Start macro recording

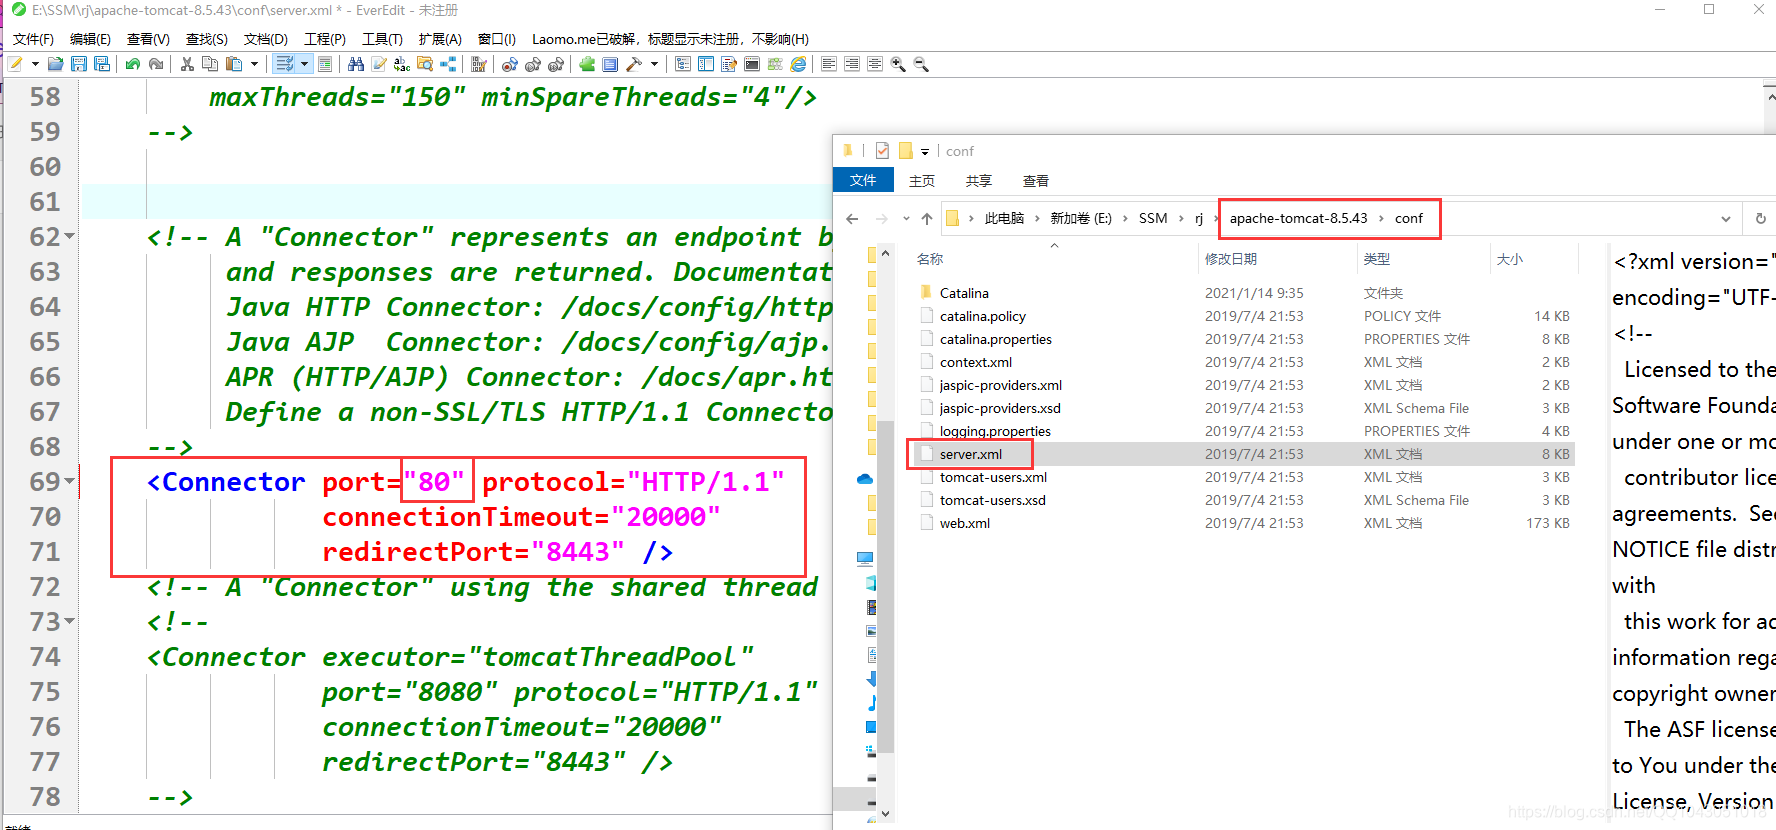[510, 64]
